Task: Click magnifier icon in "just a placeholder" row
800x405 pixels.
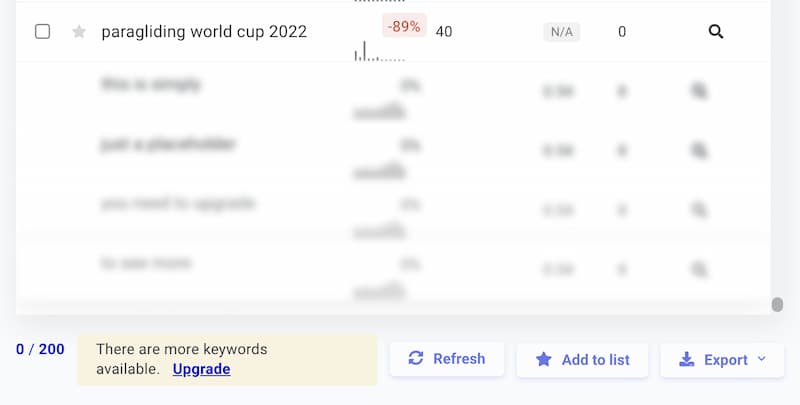Action: [x=699, y=151]
